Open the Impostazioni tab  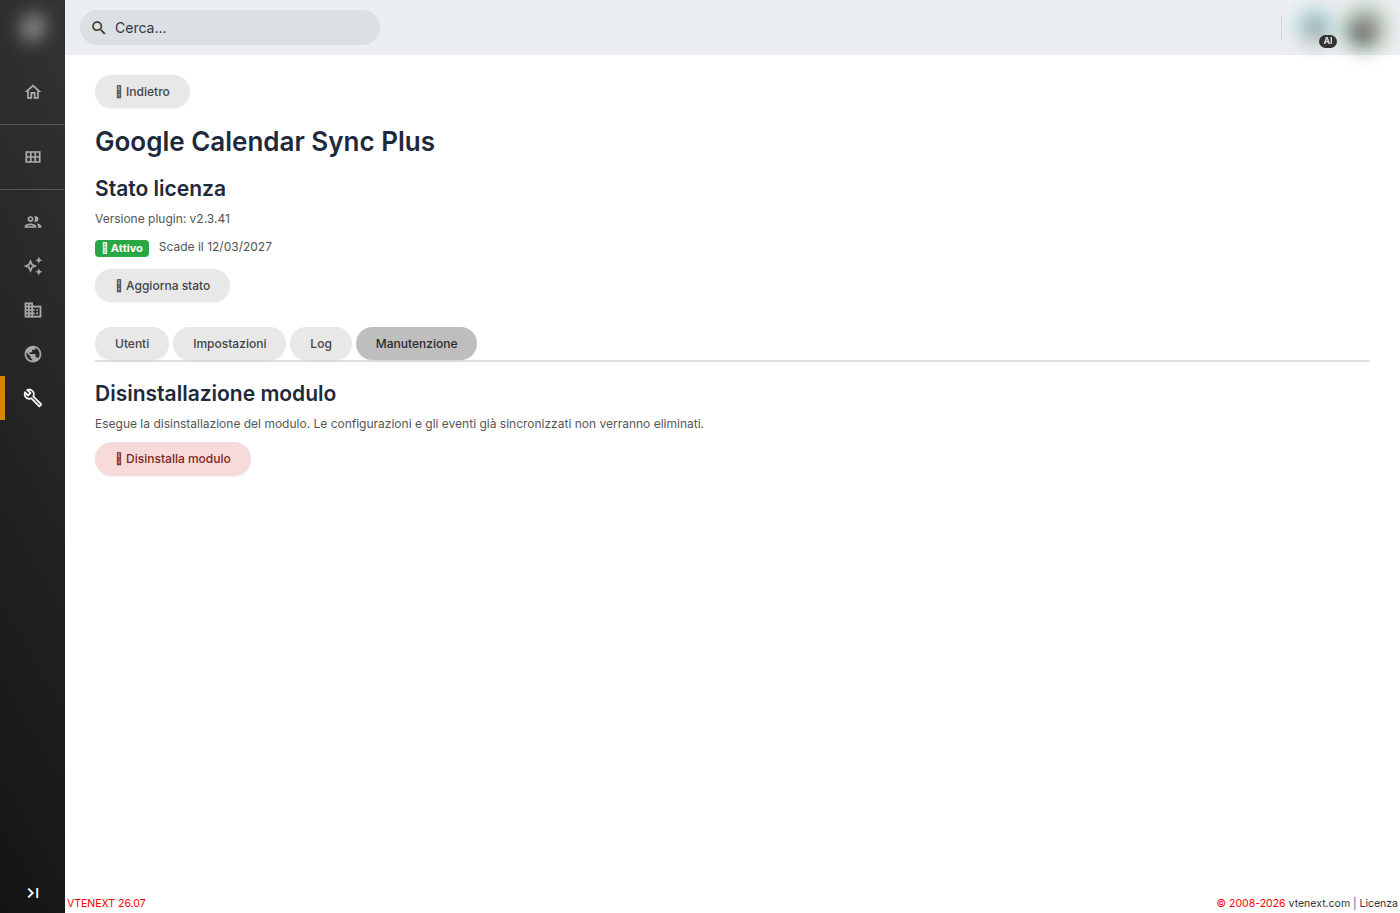coord(230,344)
